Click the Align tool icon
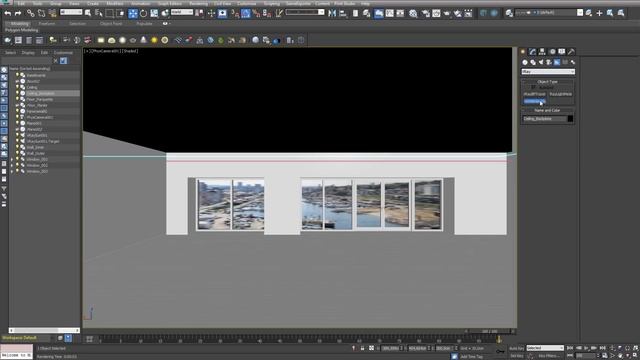Viewport: 640px width, 360px height. tap(343, 13)
